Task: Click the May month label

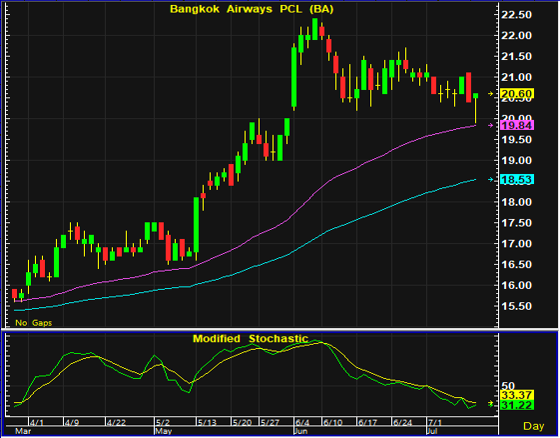Action: 161,431
